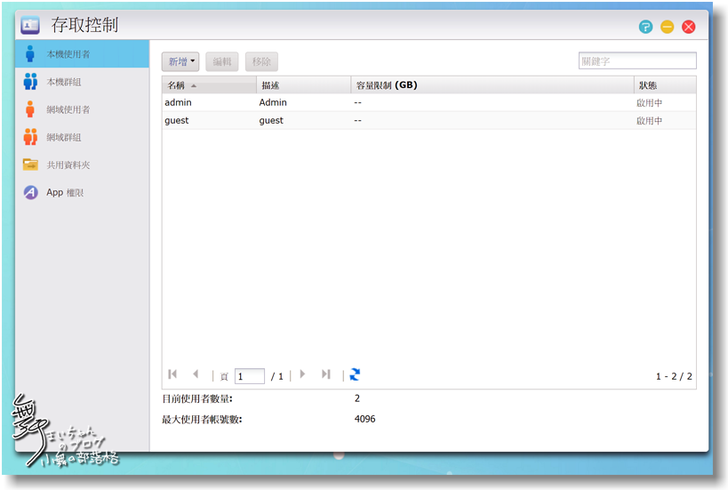Select the 本機使用者 menu label
728x490 pixels.
[x=68, y=54]
